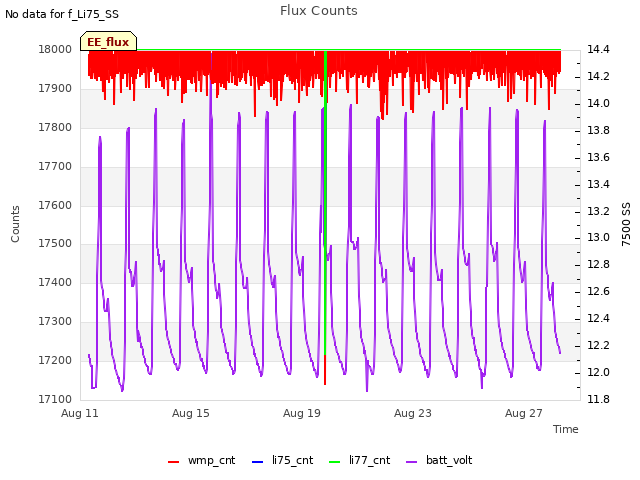This screenshot has height=480, width=640.
Task: Click the 13.0 right axis tick label
Action: [x=598, y=238]
